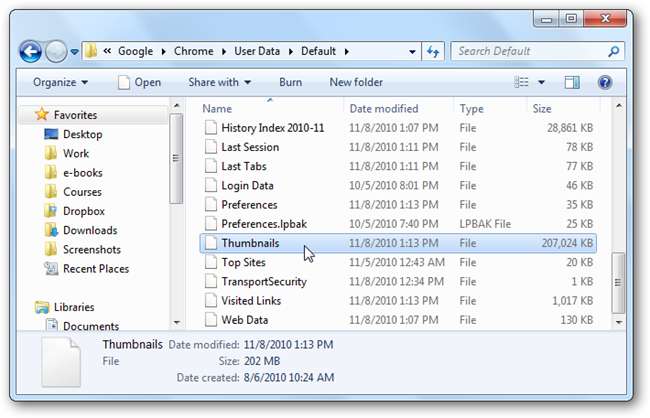Click the Google breadcrumb in address bar

coord(135,51)
